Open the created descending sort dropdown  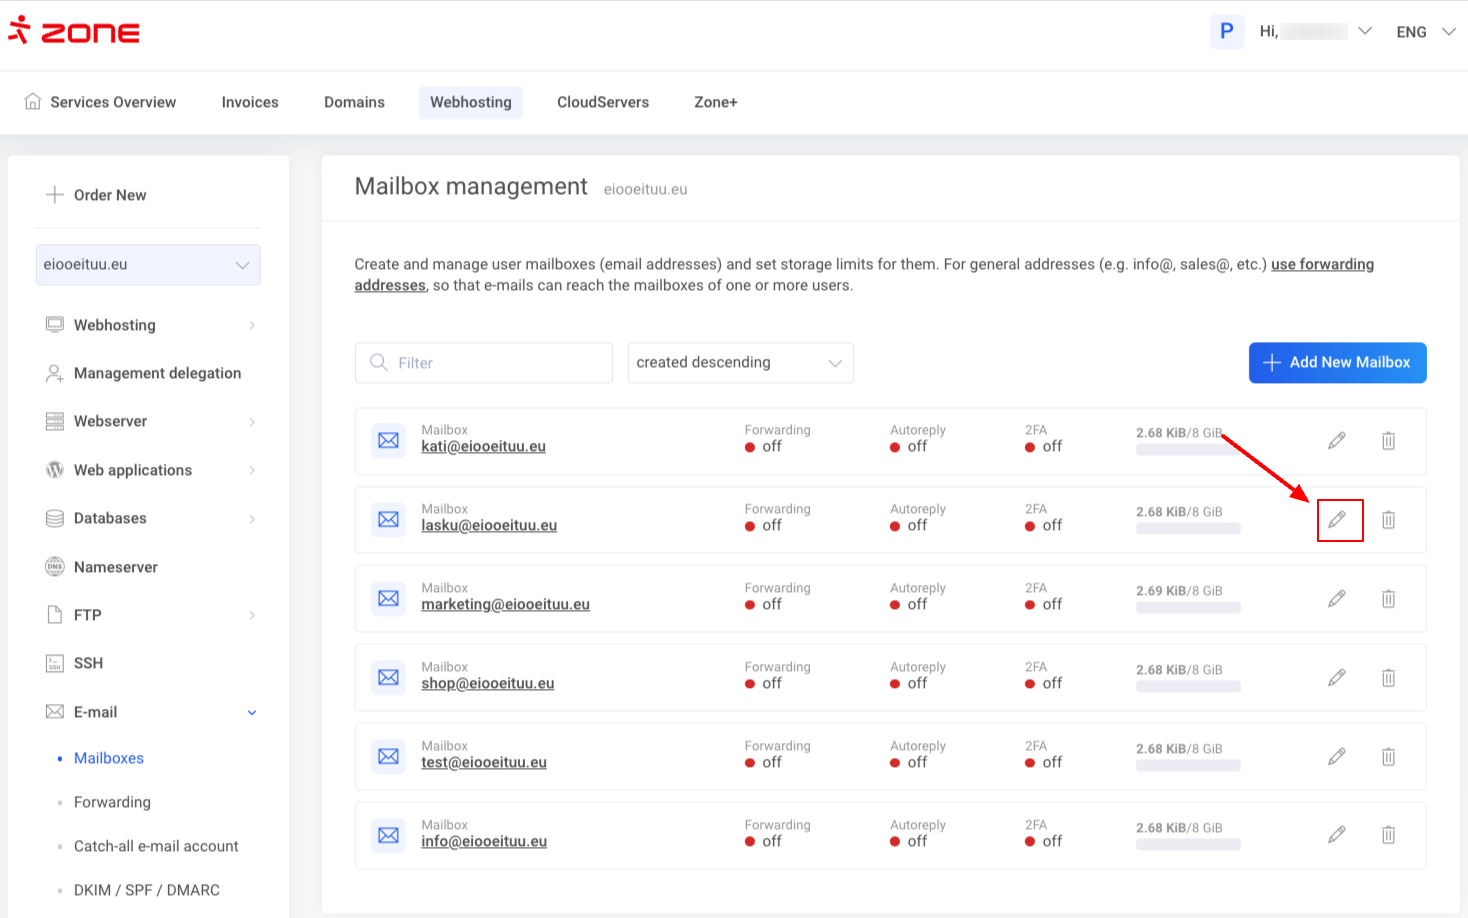point(740,363)
